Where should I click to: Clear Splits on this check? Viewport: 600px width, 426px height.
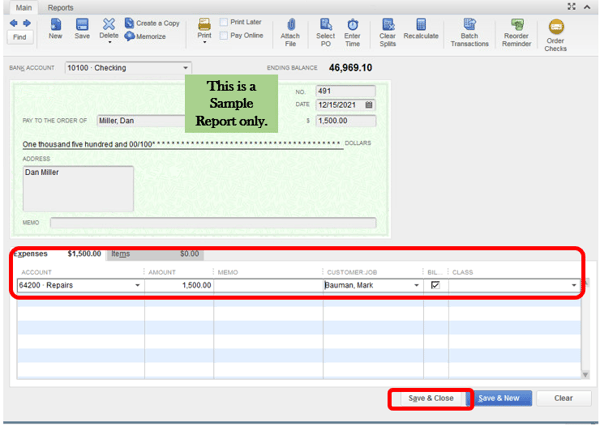[x=388, y=33]
